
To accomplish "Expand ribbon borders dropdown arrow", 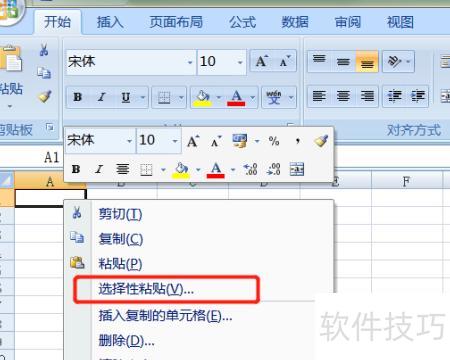I will tap(181, 97).
